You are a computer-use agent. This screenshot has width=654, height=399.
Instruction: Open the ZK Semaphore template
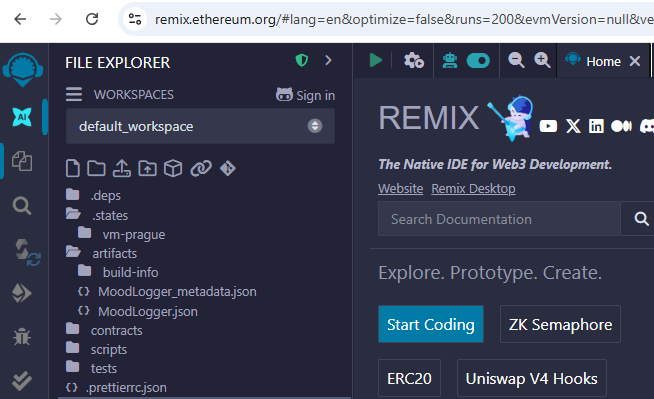coord(560,324)
